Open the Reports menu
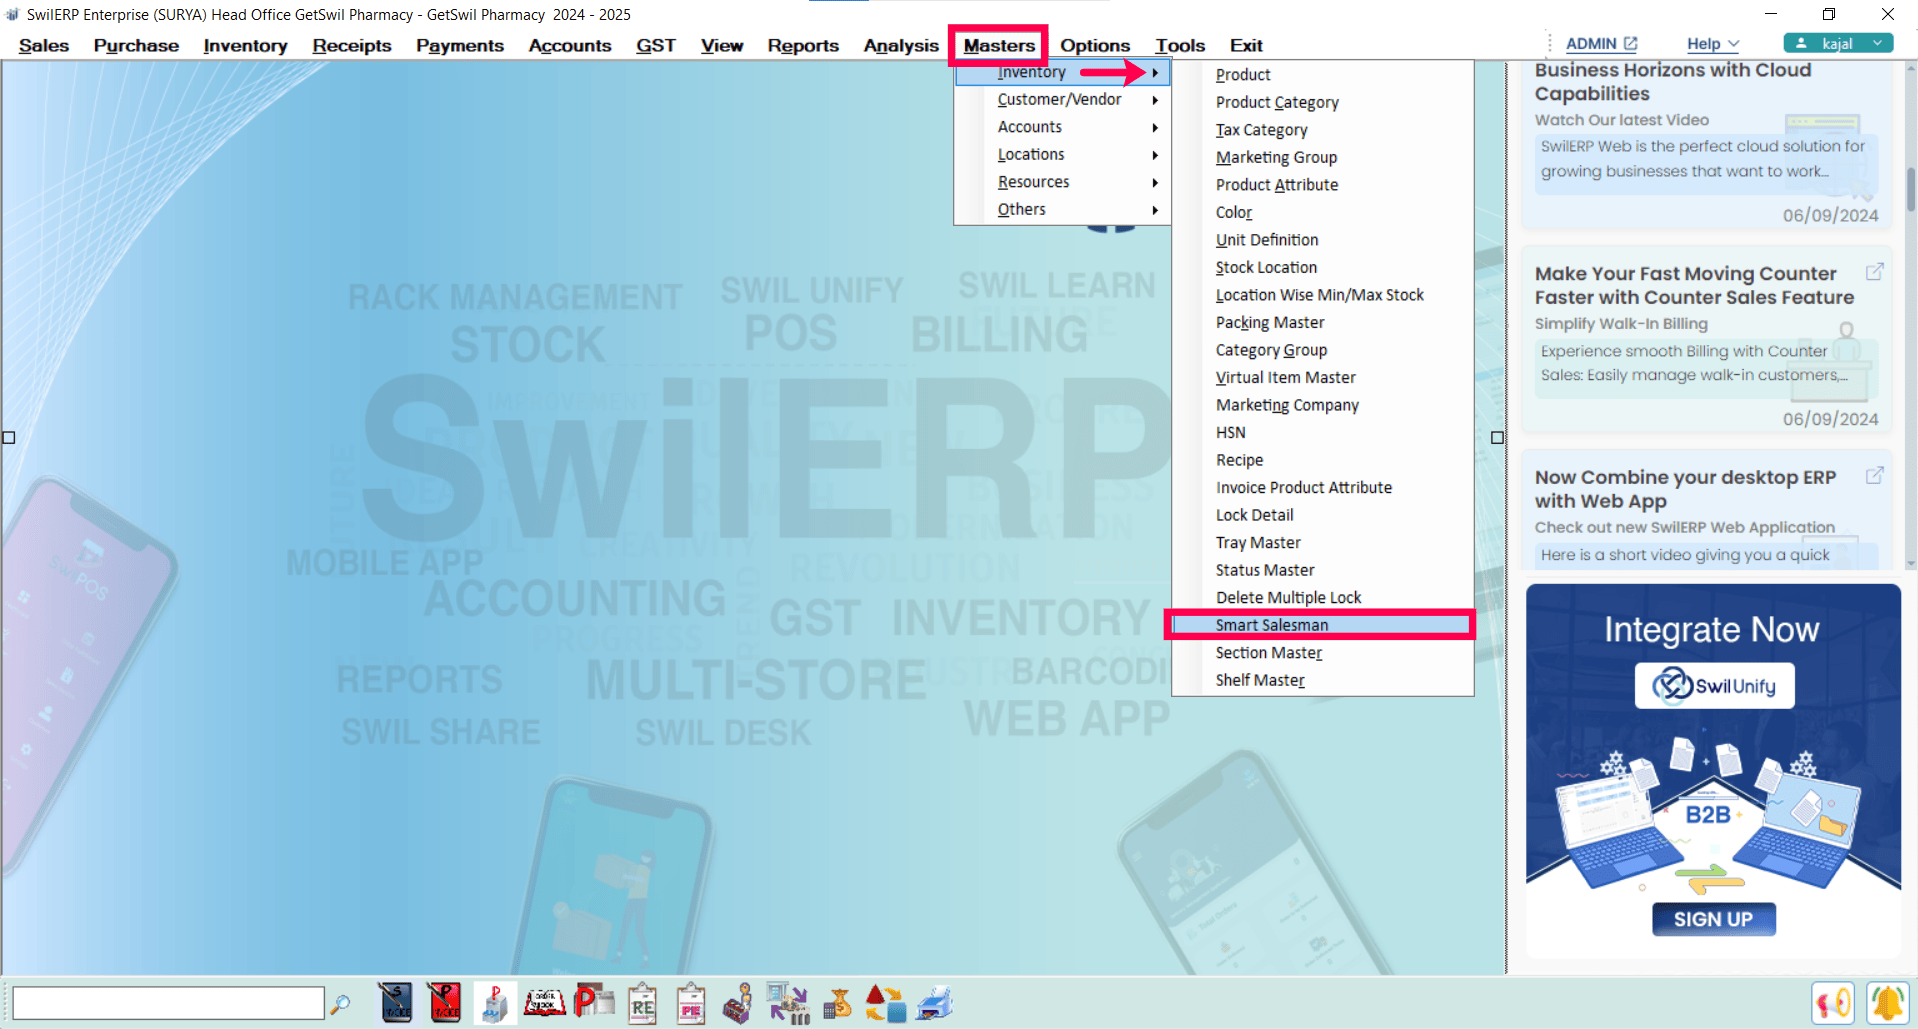 pyautogui.click(x=803, y=45)
